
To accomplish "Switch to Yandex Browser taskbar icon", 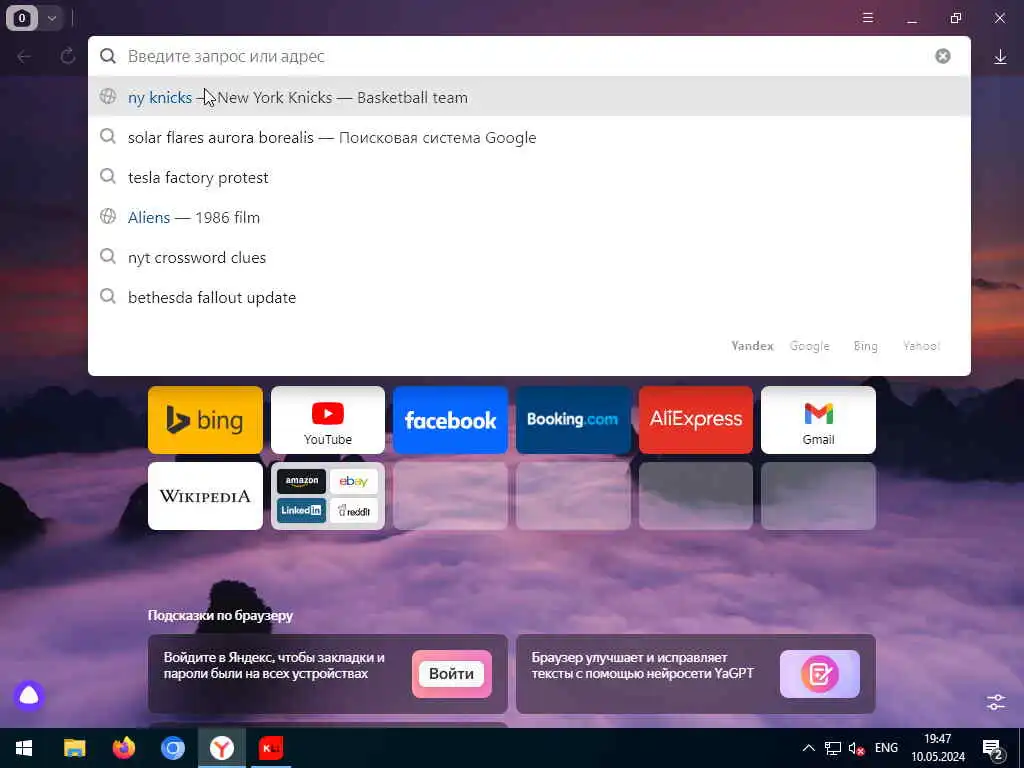I will coord(222,748).
